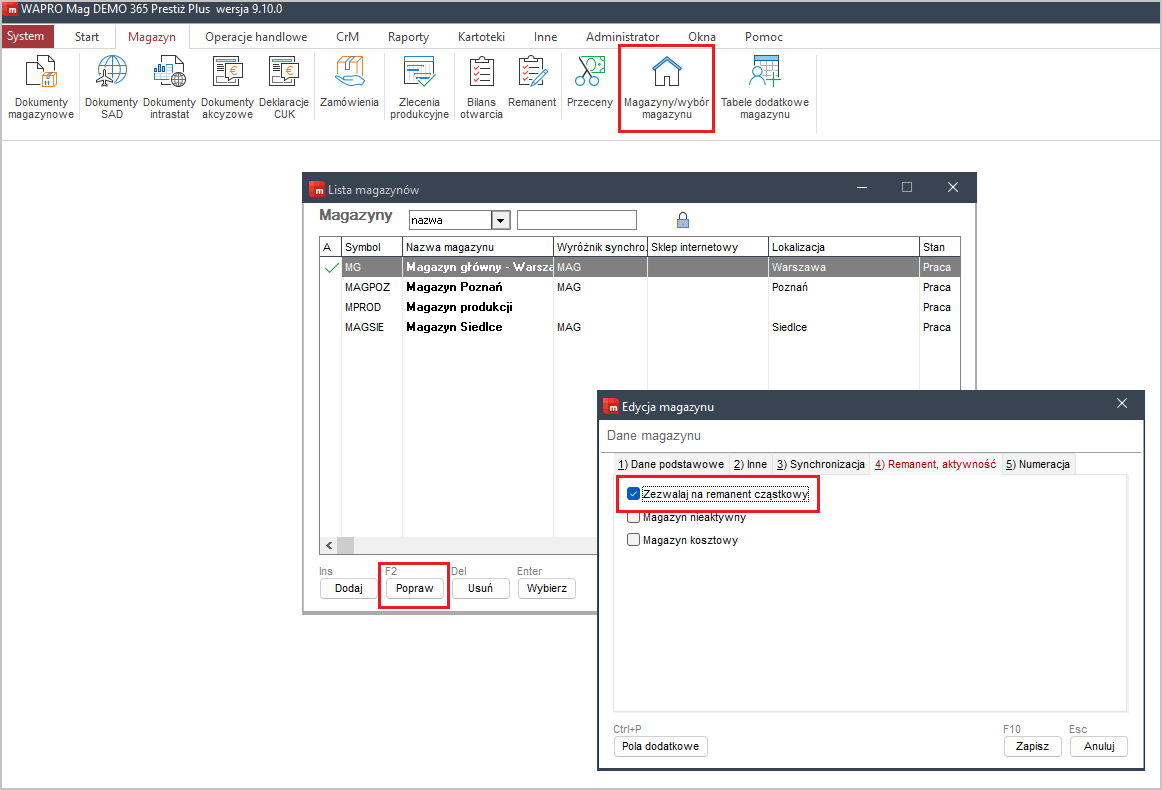This screenshot has height=790, width=1162.
Task: Switch to the Operacje handlowe ribbon tab
Action: click(x=256, y=37)
